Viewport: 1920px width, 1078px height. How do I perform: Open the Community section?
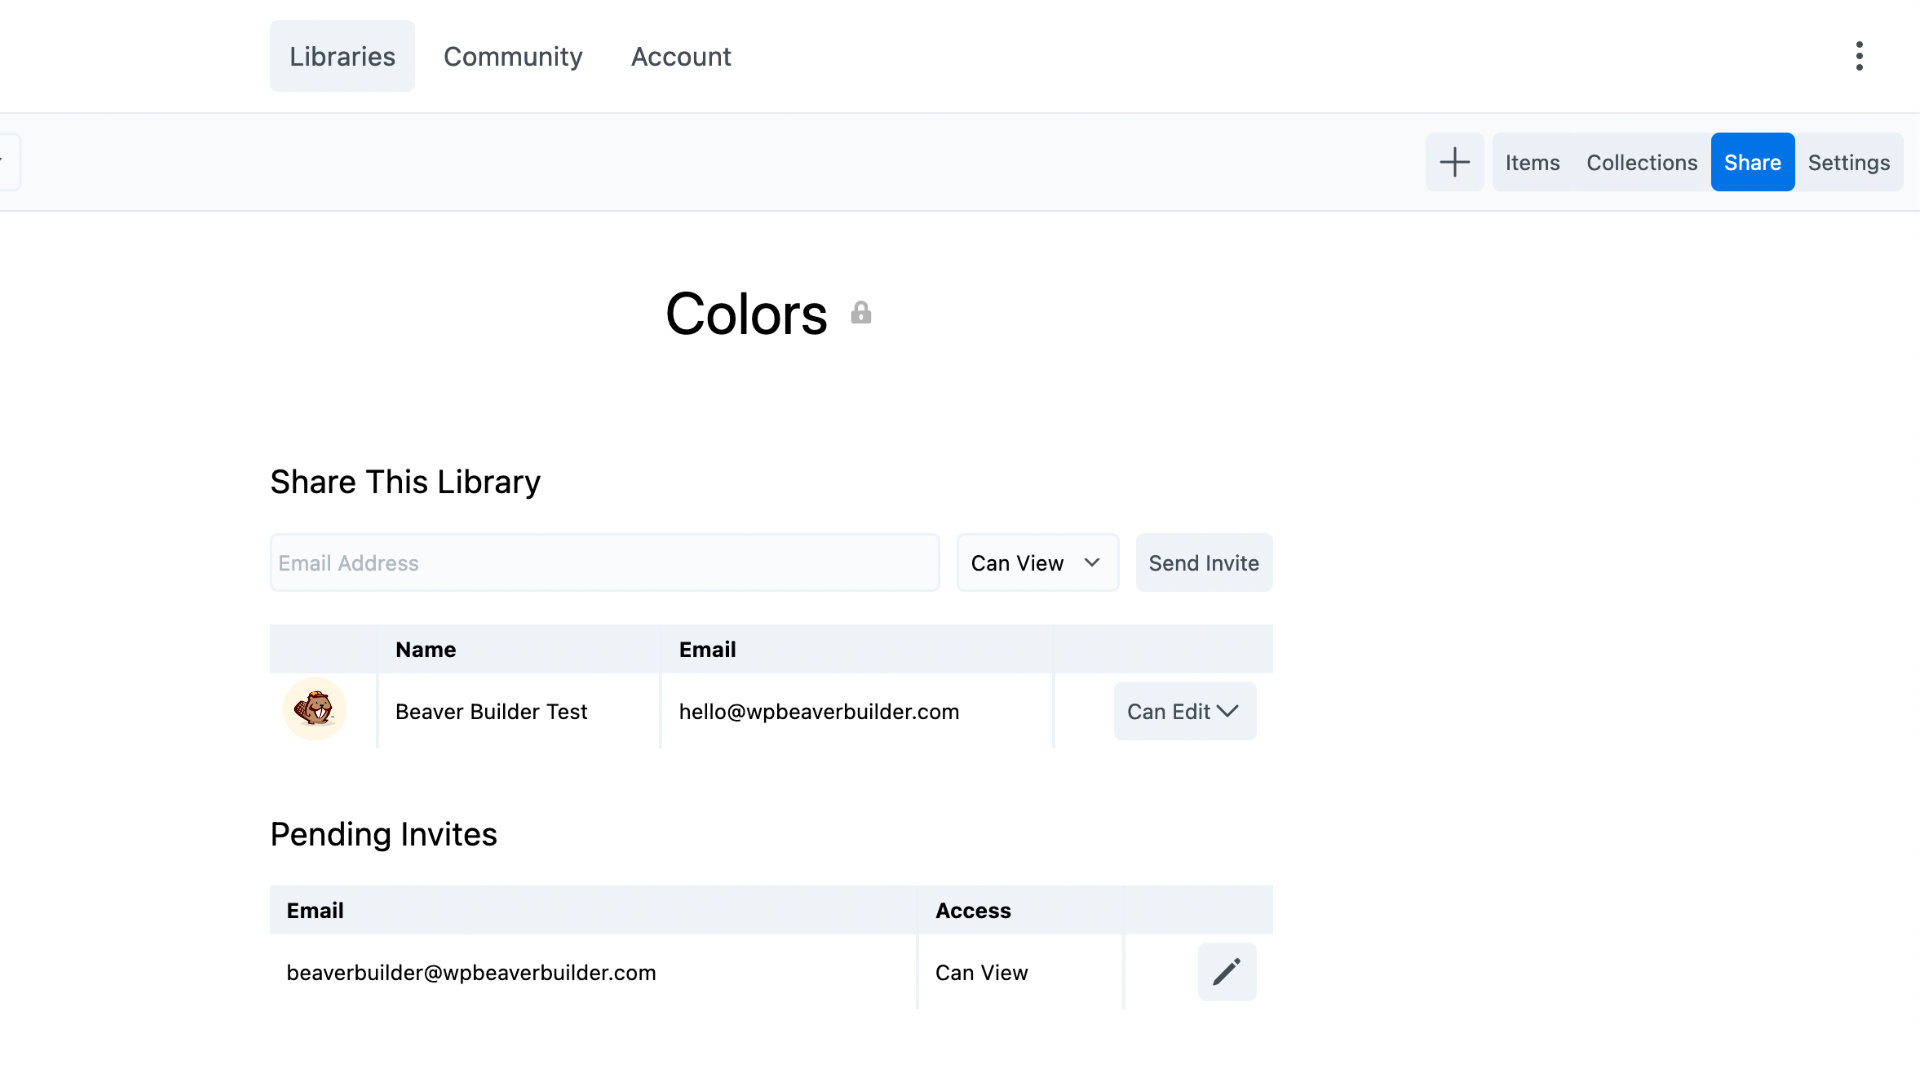[x=513, y=57]
